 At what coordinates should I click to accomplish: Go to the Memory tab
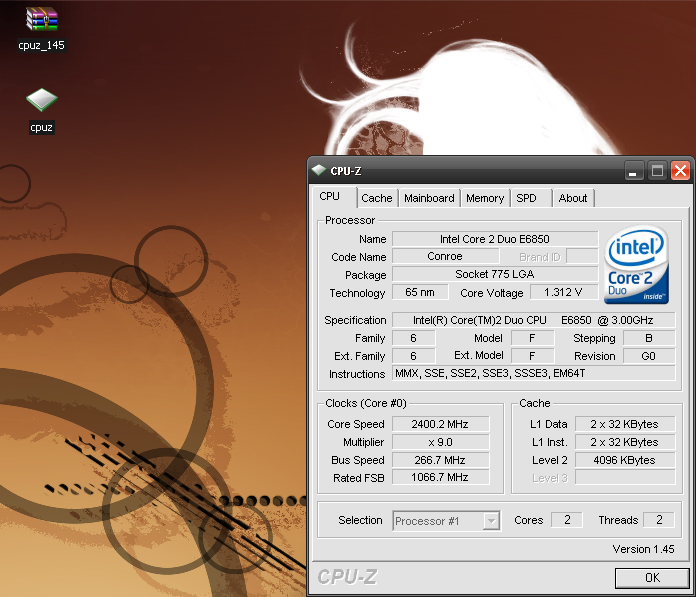pyautogui.click(x=485, y=198)
